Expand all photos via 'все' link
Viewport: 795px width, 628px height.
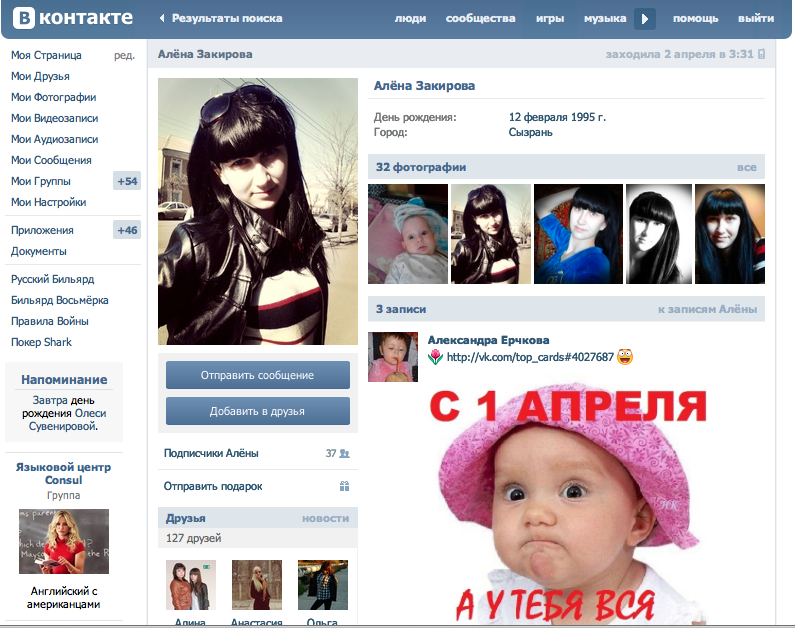[746, 167]
